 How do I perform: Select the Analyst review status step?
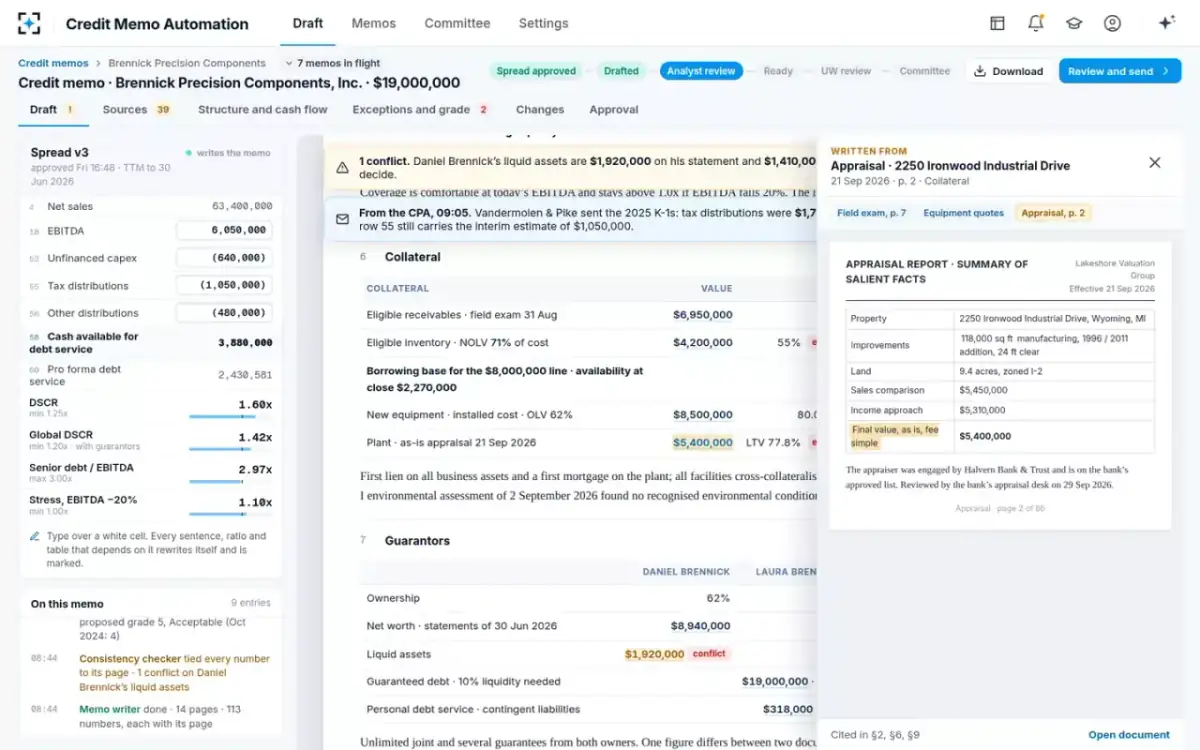[701, 71]
